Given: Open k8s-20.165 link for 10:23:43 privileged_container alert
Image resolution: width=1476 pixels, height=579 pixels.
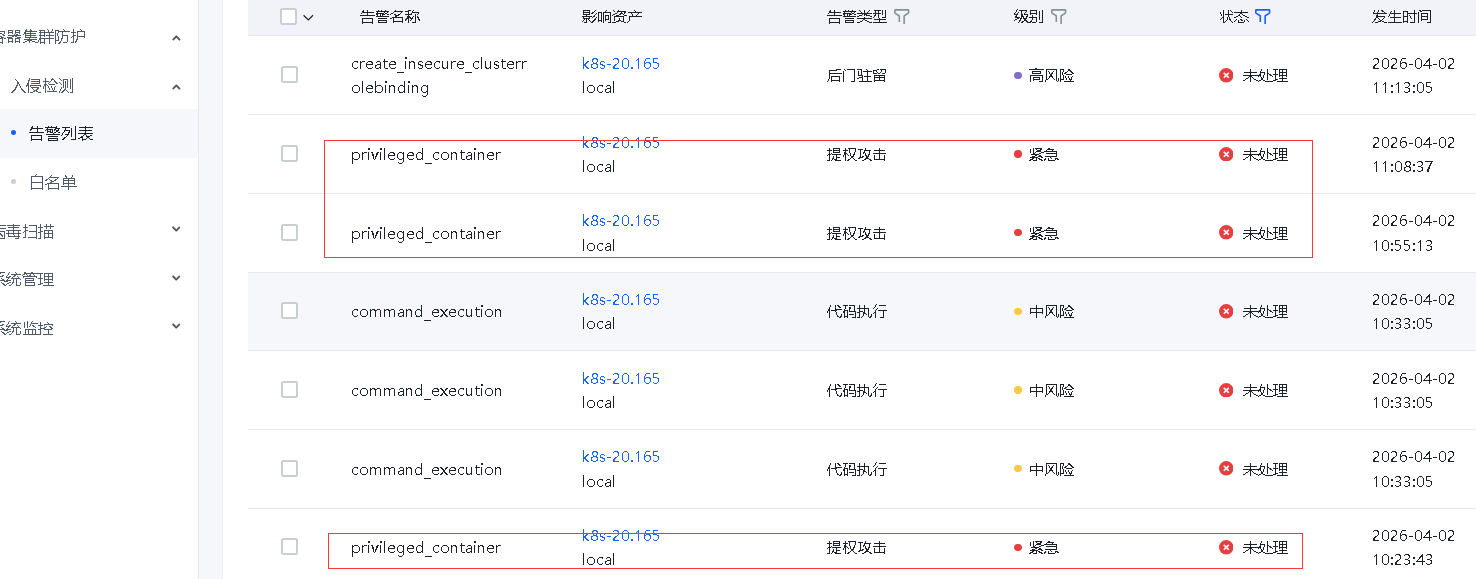Looking at the screenshot, I should pyautogui.click(x=621, y=535).
